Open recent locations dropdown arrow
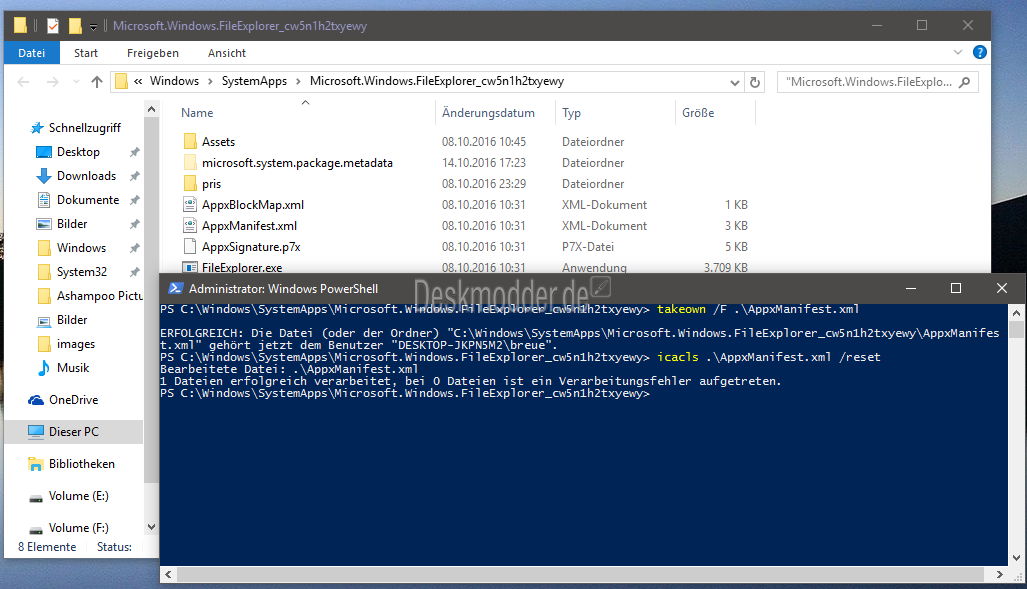 click(x=76, y=82)
